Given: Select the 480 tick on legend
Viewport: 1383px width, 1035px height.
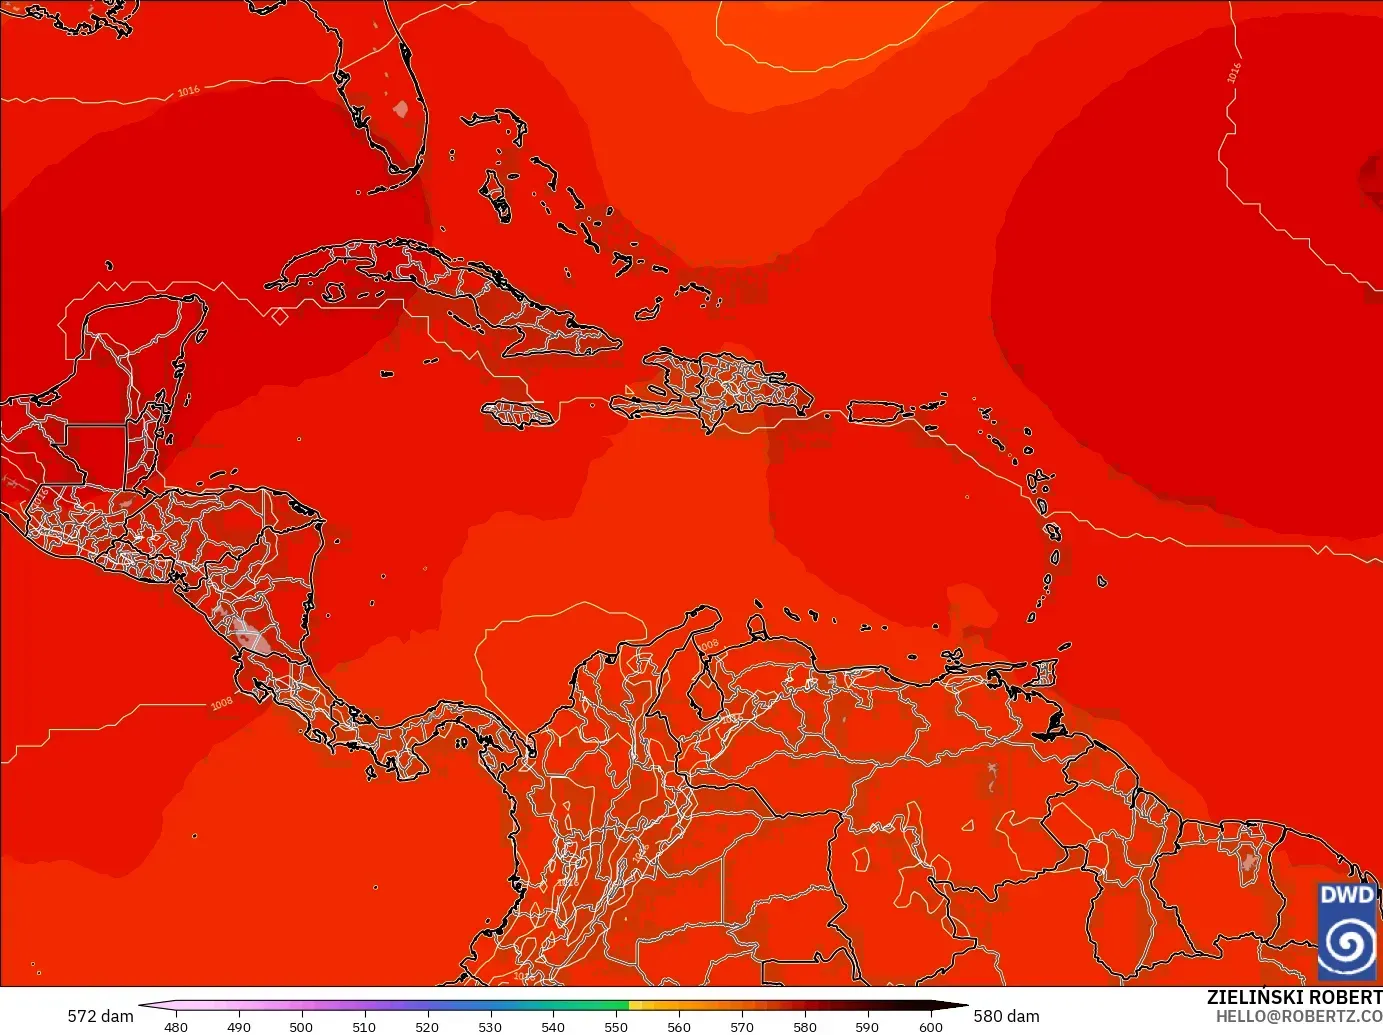Looking at the screenshot, I should pyautogui.click(x=176, y=1027).
